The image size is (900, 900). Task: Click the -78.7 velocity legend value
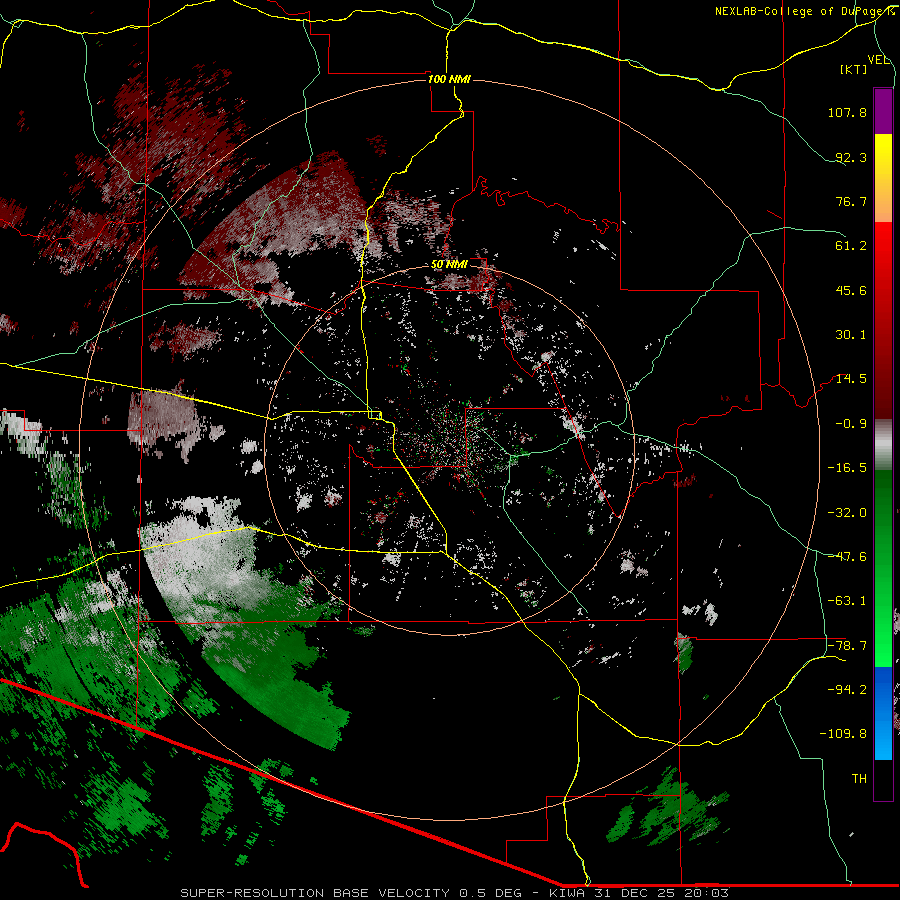(847, 646)
